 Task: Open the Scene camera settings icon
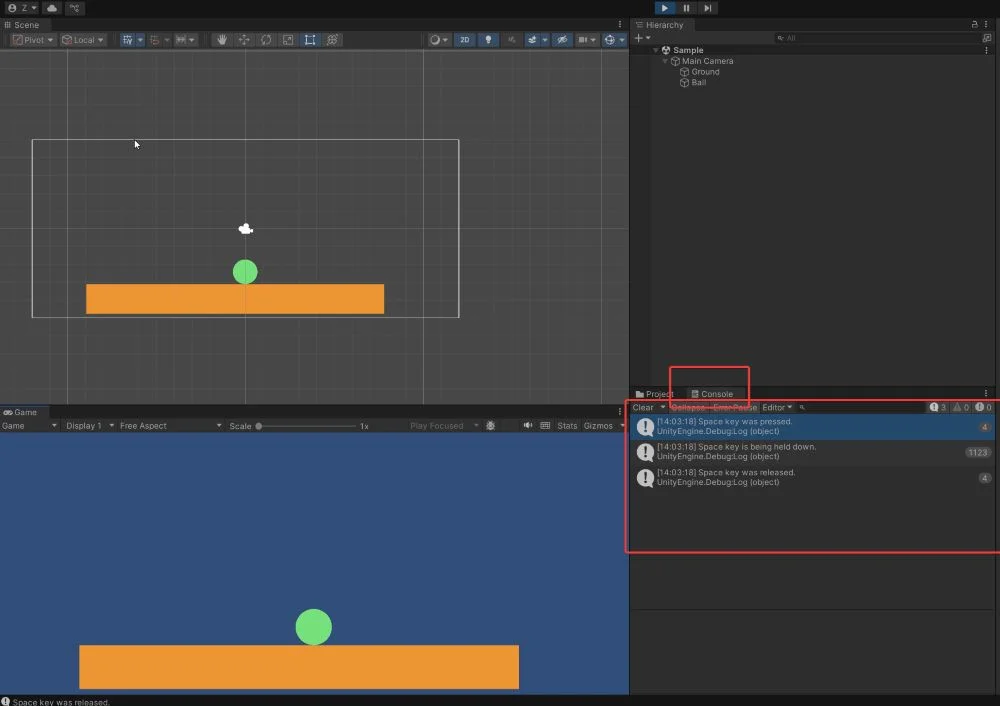(587, 40)
